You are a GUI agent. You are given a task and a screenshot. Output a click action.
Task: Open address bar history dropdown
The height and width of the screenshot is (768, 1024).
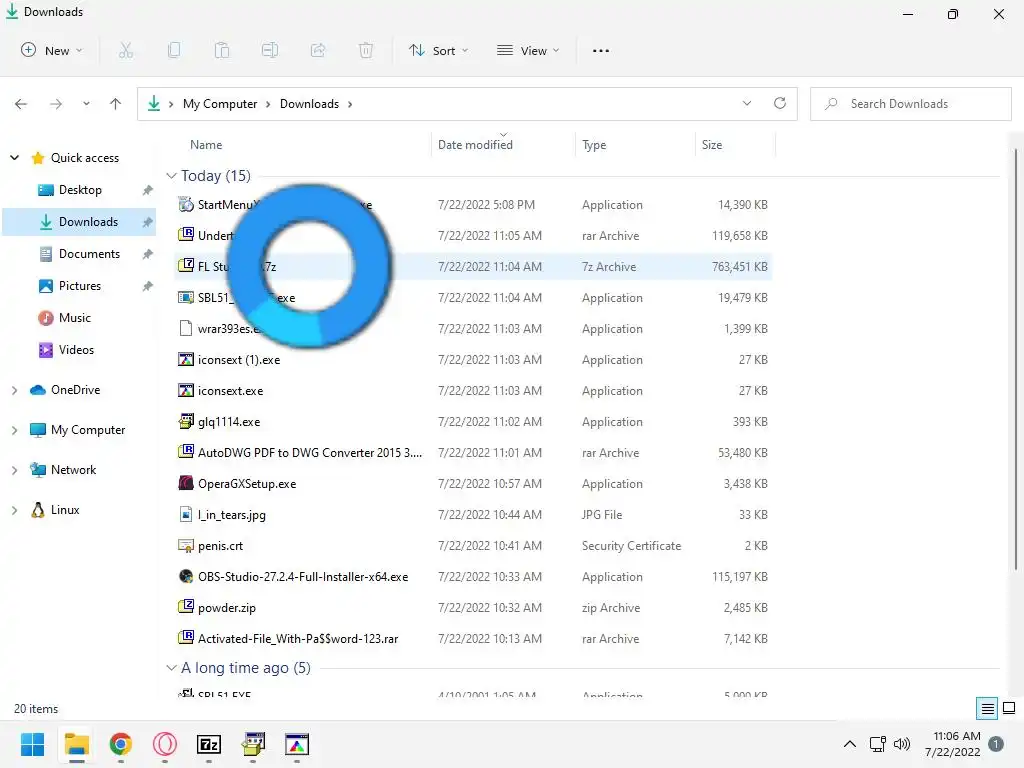point(747,103)
